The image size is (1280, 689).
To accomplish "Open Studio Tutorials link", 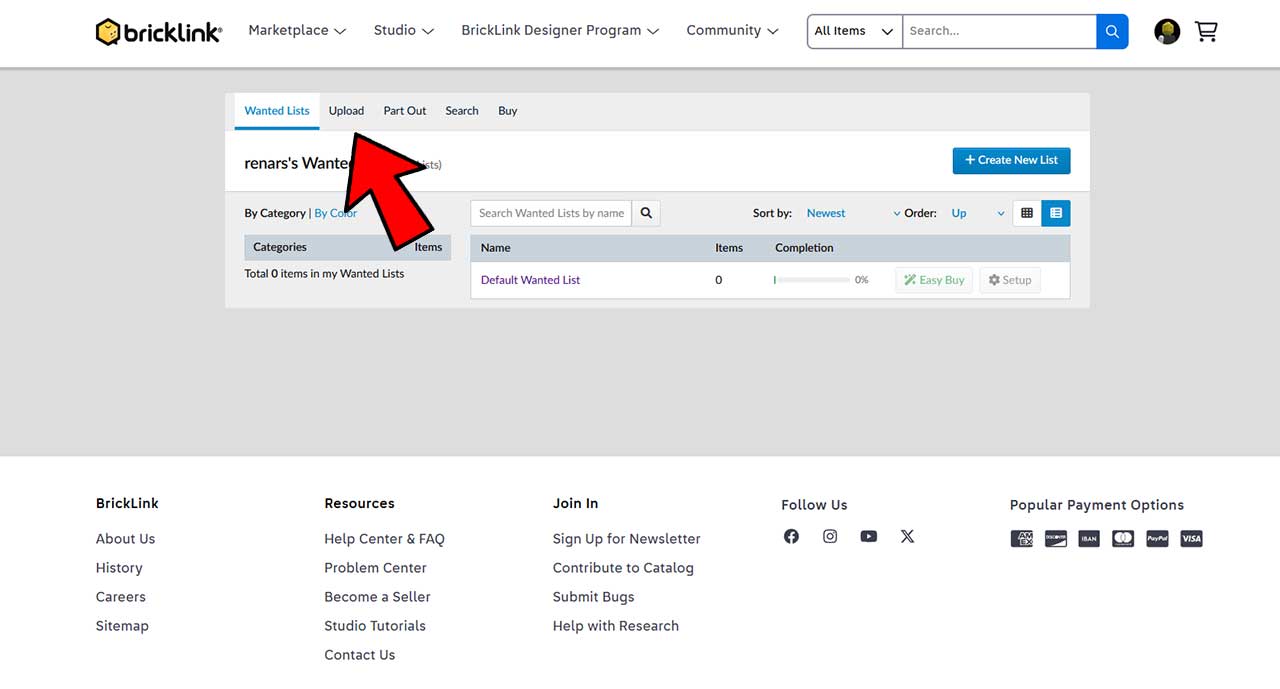I will (375, 626).
